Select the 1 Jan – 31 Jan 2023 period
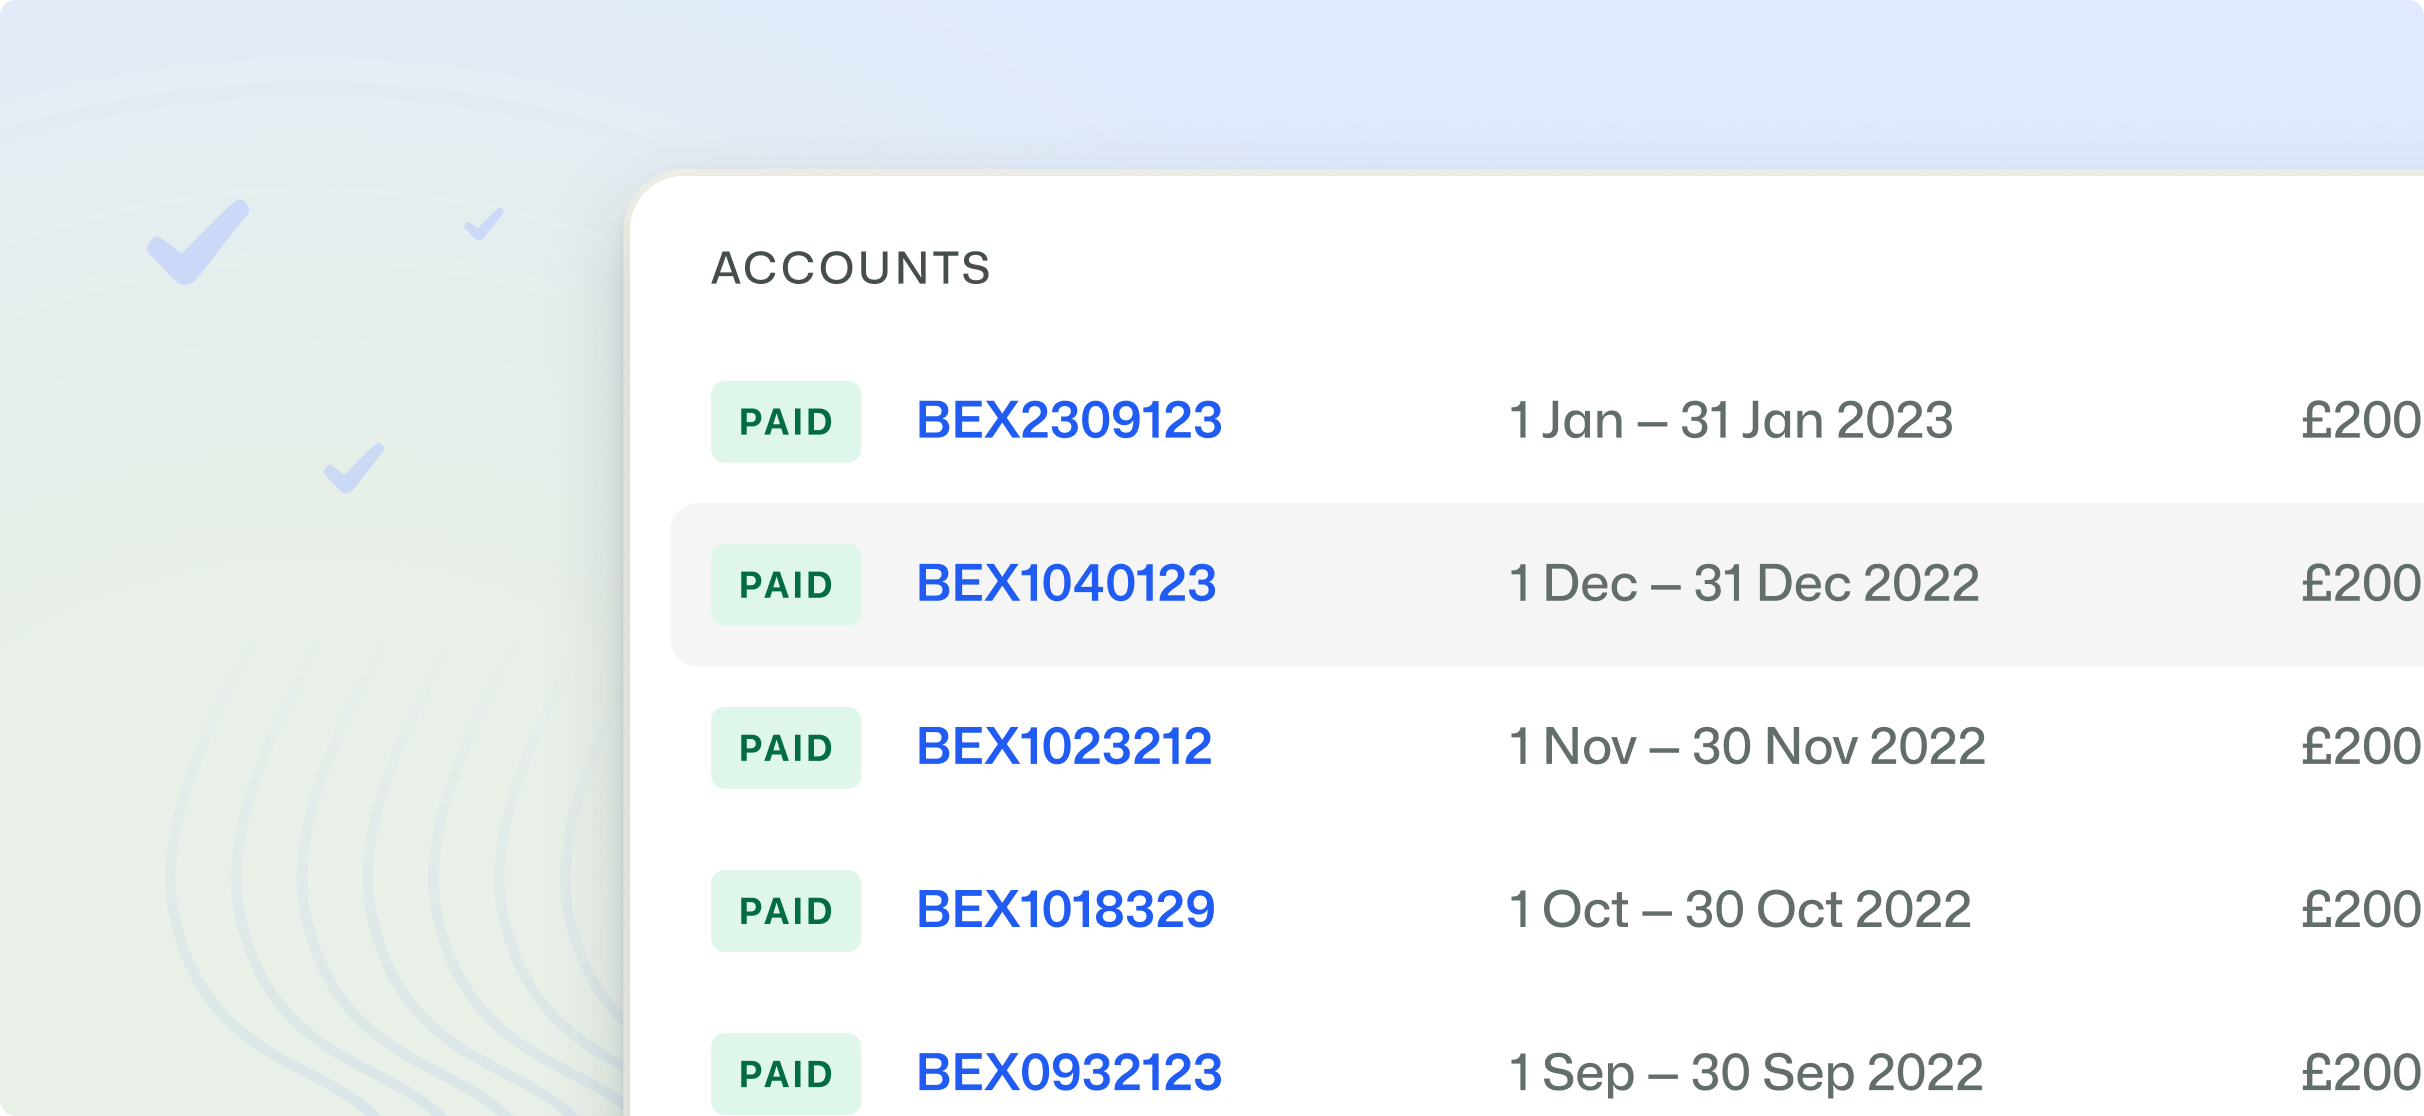2424x1116 pixels. (1730, 420)
